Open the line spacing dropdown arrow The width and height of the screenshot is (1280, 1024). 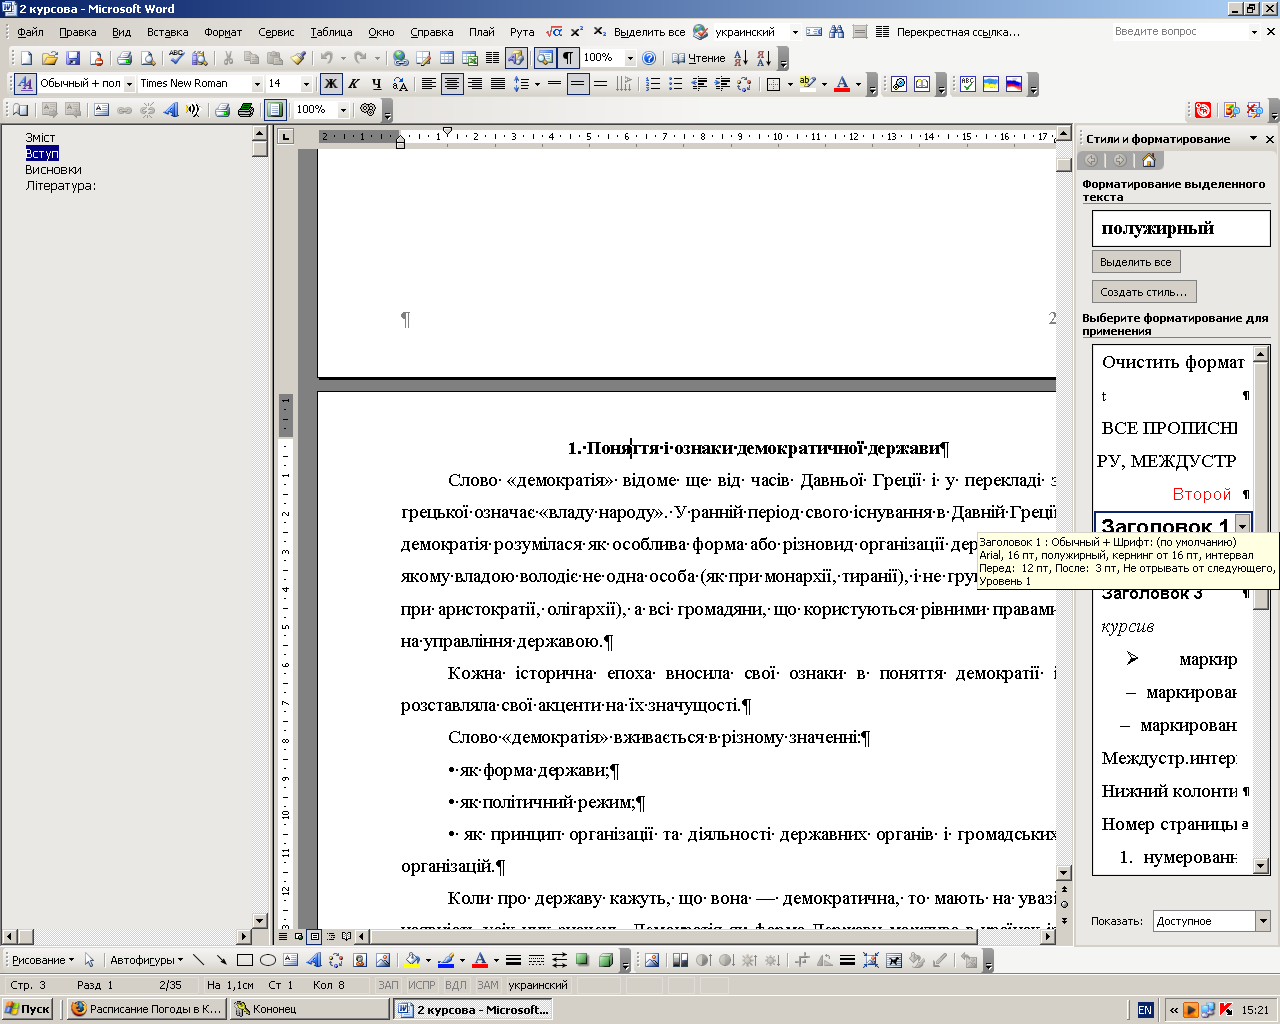[537, 84]
